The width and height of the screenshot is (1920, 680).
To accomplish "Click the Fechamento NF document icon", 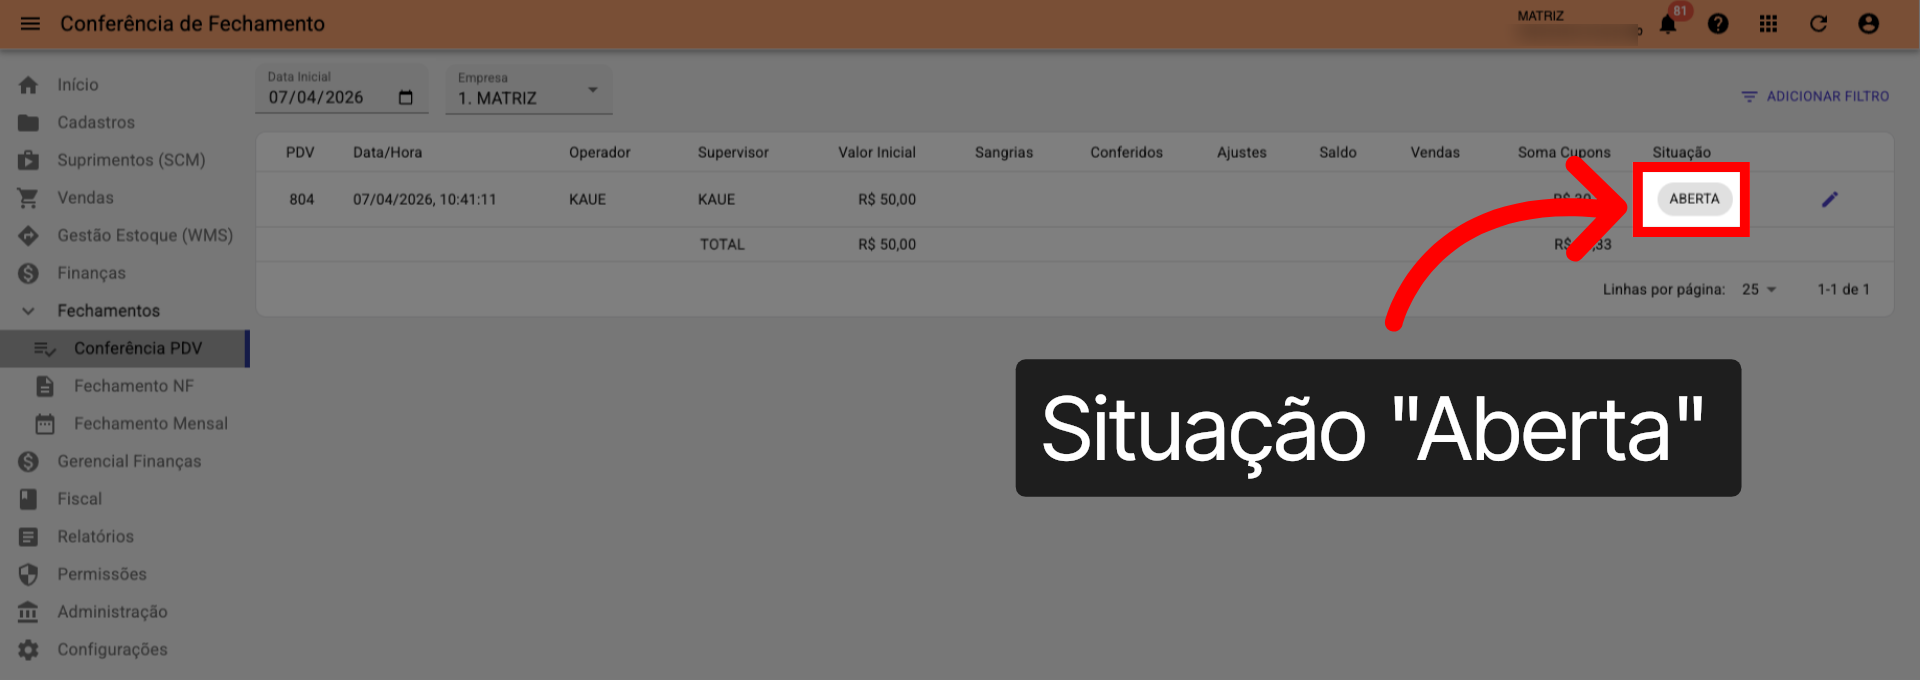I will point(45,386).
